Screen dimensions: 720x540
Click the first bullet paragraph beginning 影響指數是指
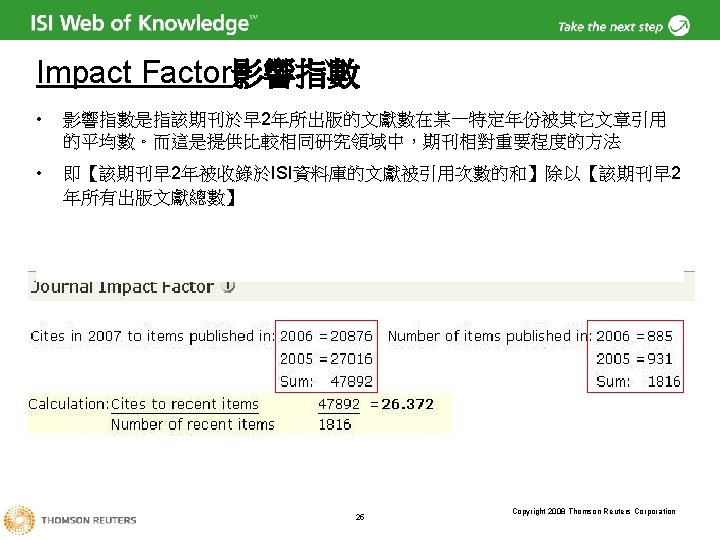coord(365,131)
